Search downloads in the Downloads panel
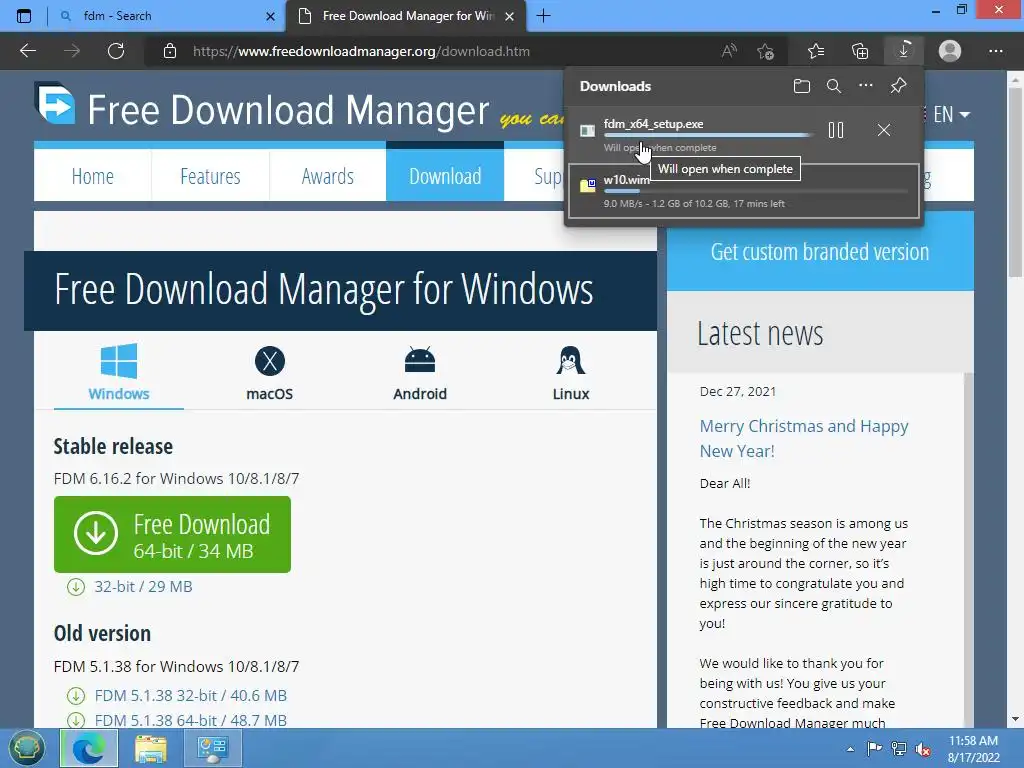 834,86
